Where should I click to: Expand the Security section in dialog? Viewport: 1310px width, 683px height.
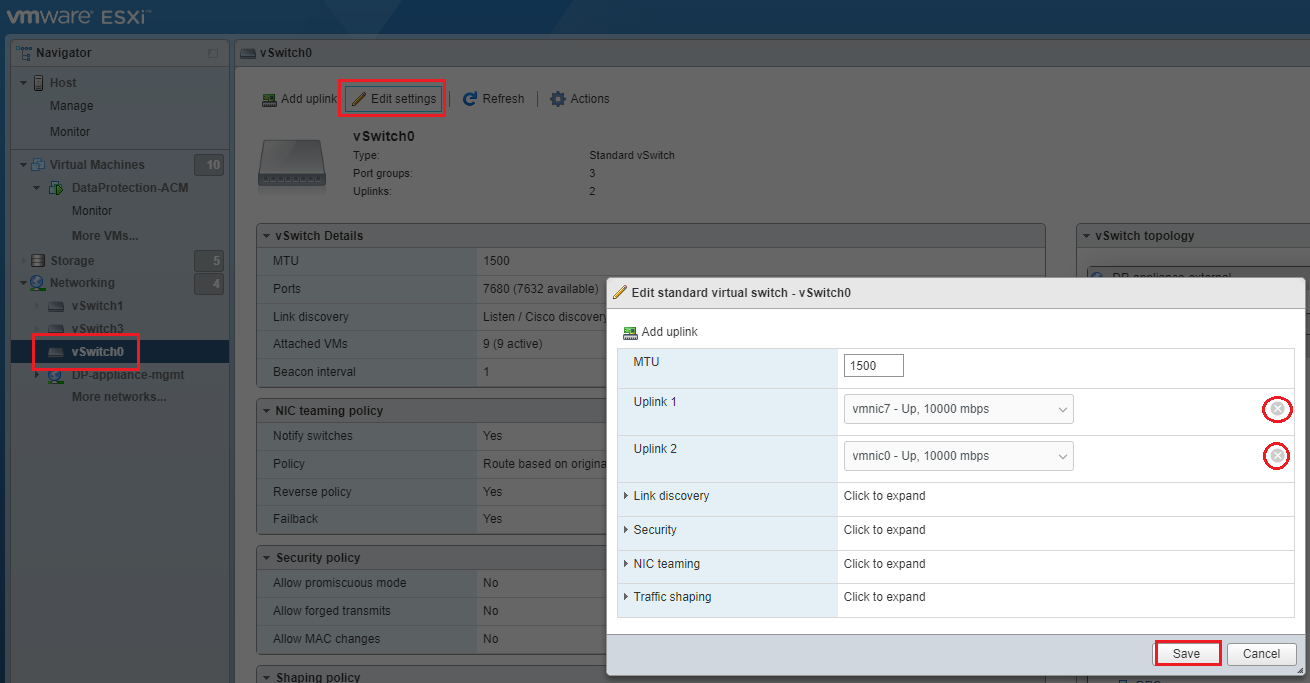point(654,530)
